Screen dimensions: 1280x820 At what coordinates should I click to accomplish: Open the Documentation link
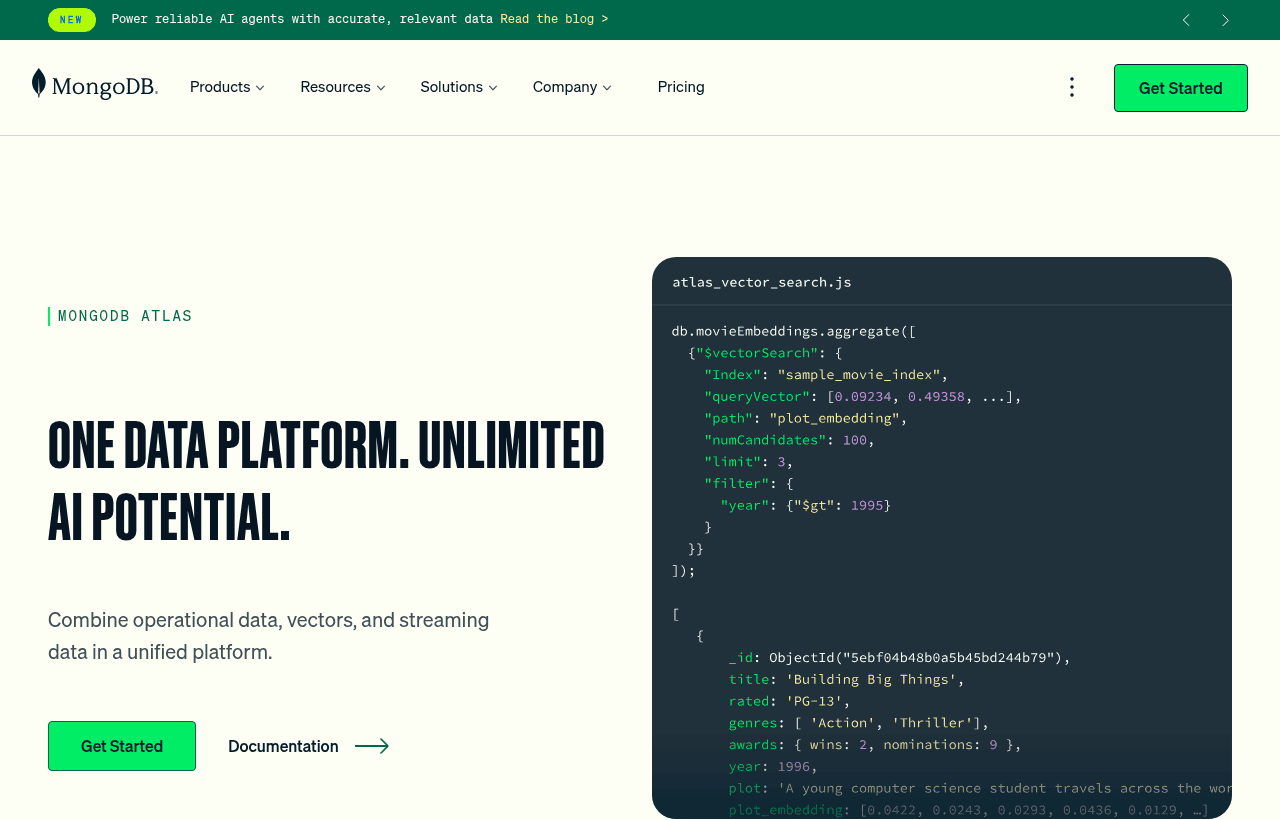[x=283, y=746]
